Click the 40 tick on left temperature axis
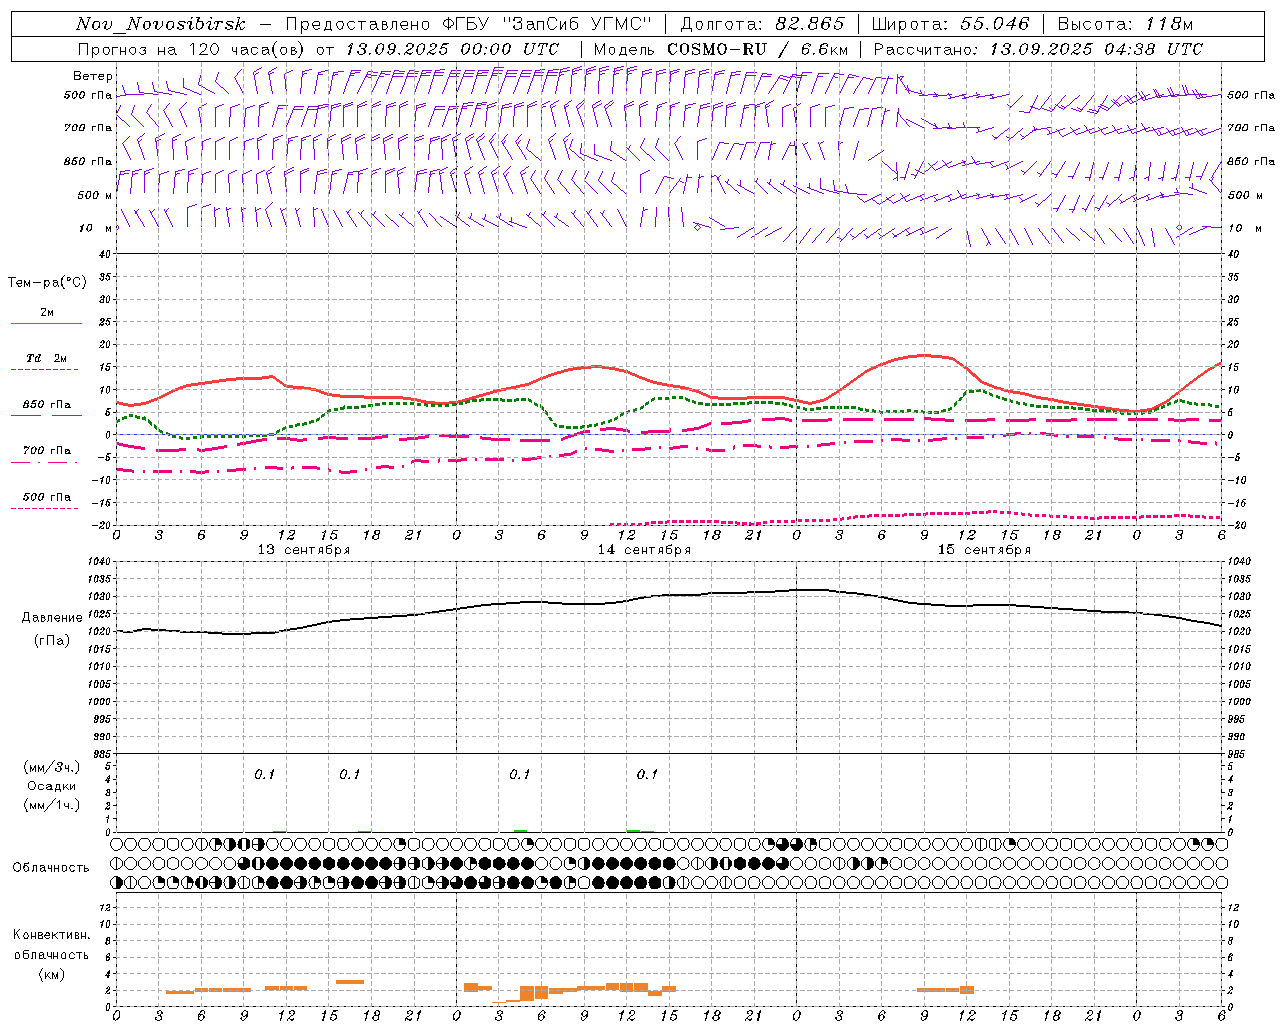Image resolution: width=1280 pixels, height=1024 pixels. click(x=105, y=255)
